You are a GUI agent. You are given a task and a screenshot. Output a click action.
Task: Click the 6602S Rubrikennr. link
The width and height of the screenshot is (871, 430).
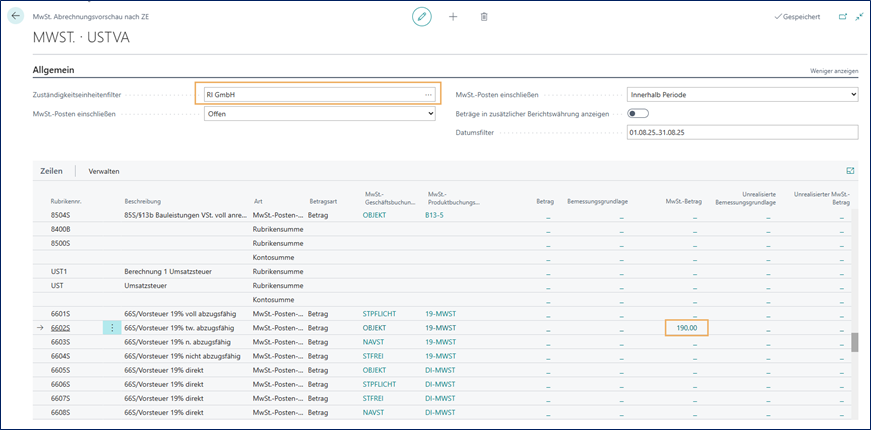pos(62,327)
